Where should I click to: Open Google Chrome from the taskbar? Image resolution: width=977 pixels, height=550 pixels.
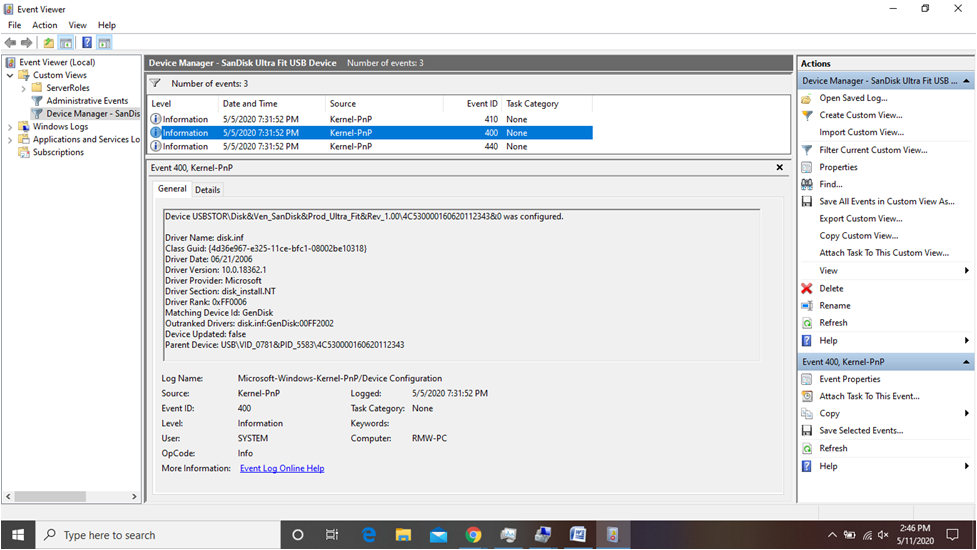click(474, 535)
